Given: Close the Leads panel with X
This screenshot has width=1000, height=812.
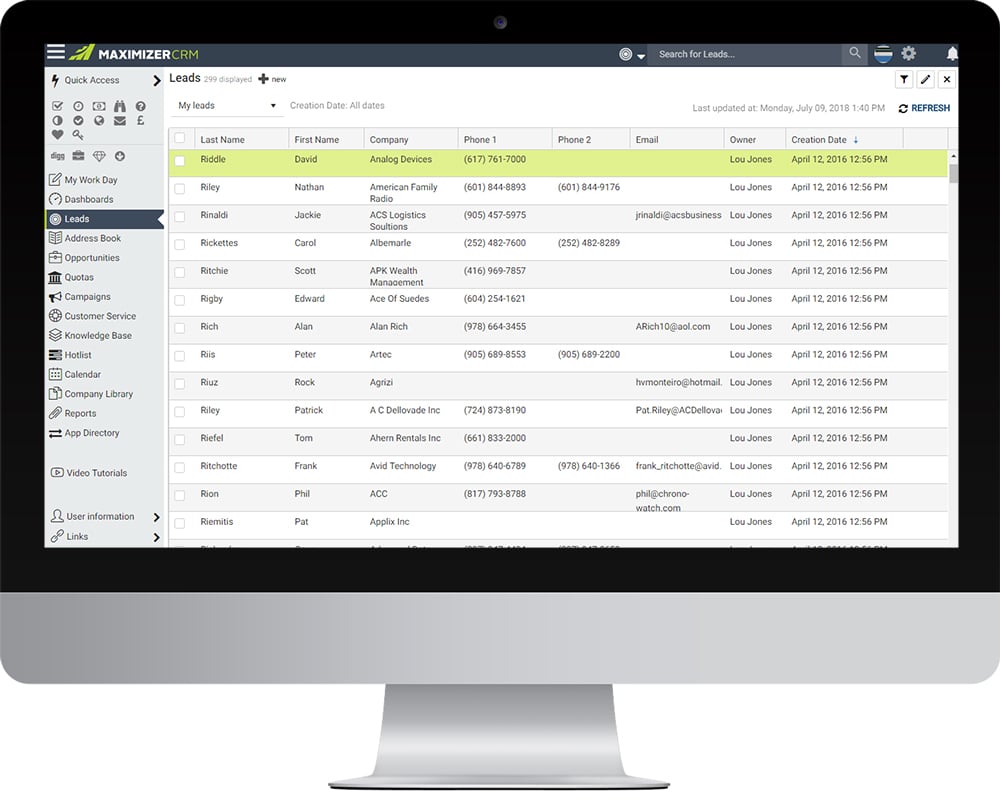Looking at the screenshot, I should coord(947,79).
